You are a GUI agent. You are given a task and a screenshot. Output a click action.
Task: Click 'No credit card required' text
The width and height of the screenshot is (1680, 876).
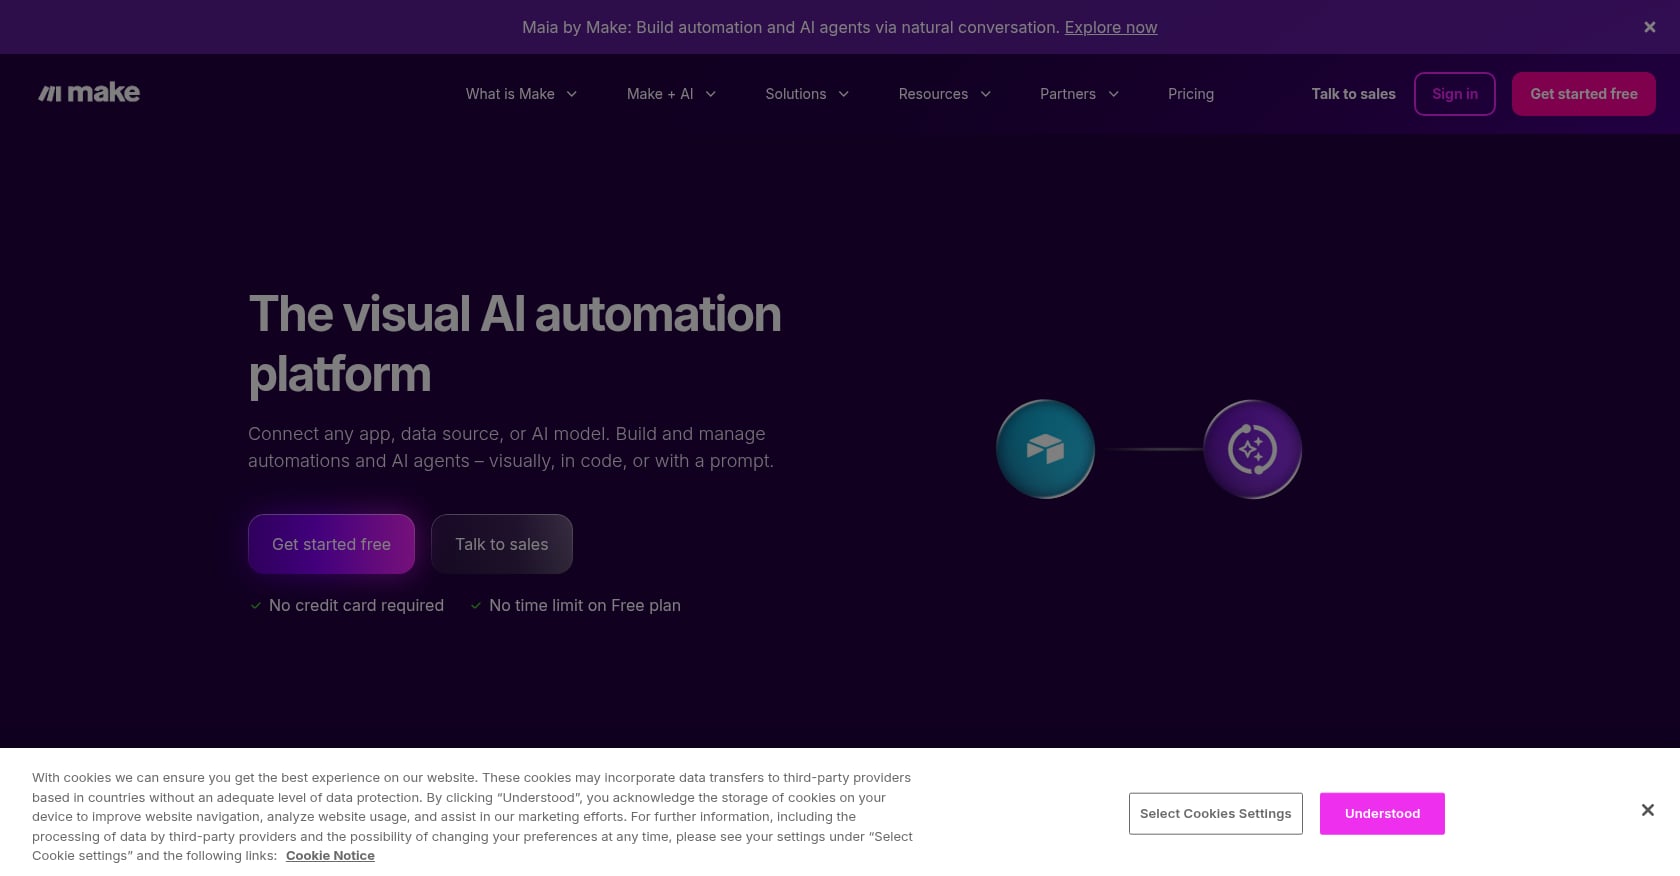[x=356, y=605]
